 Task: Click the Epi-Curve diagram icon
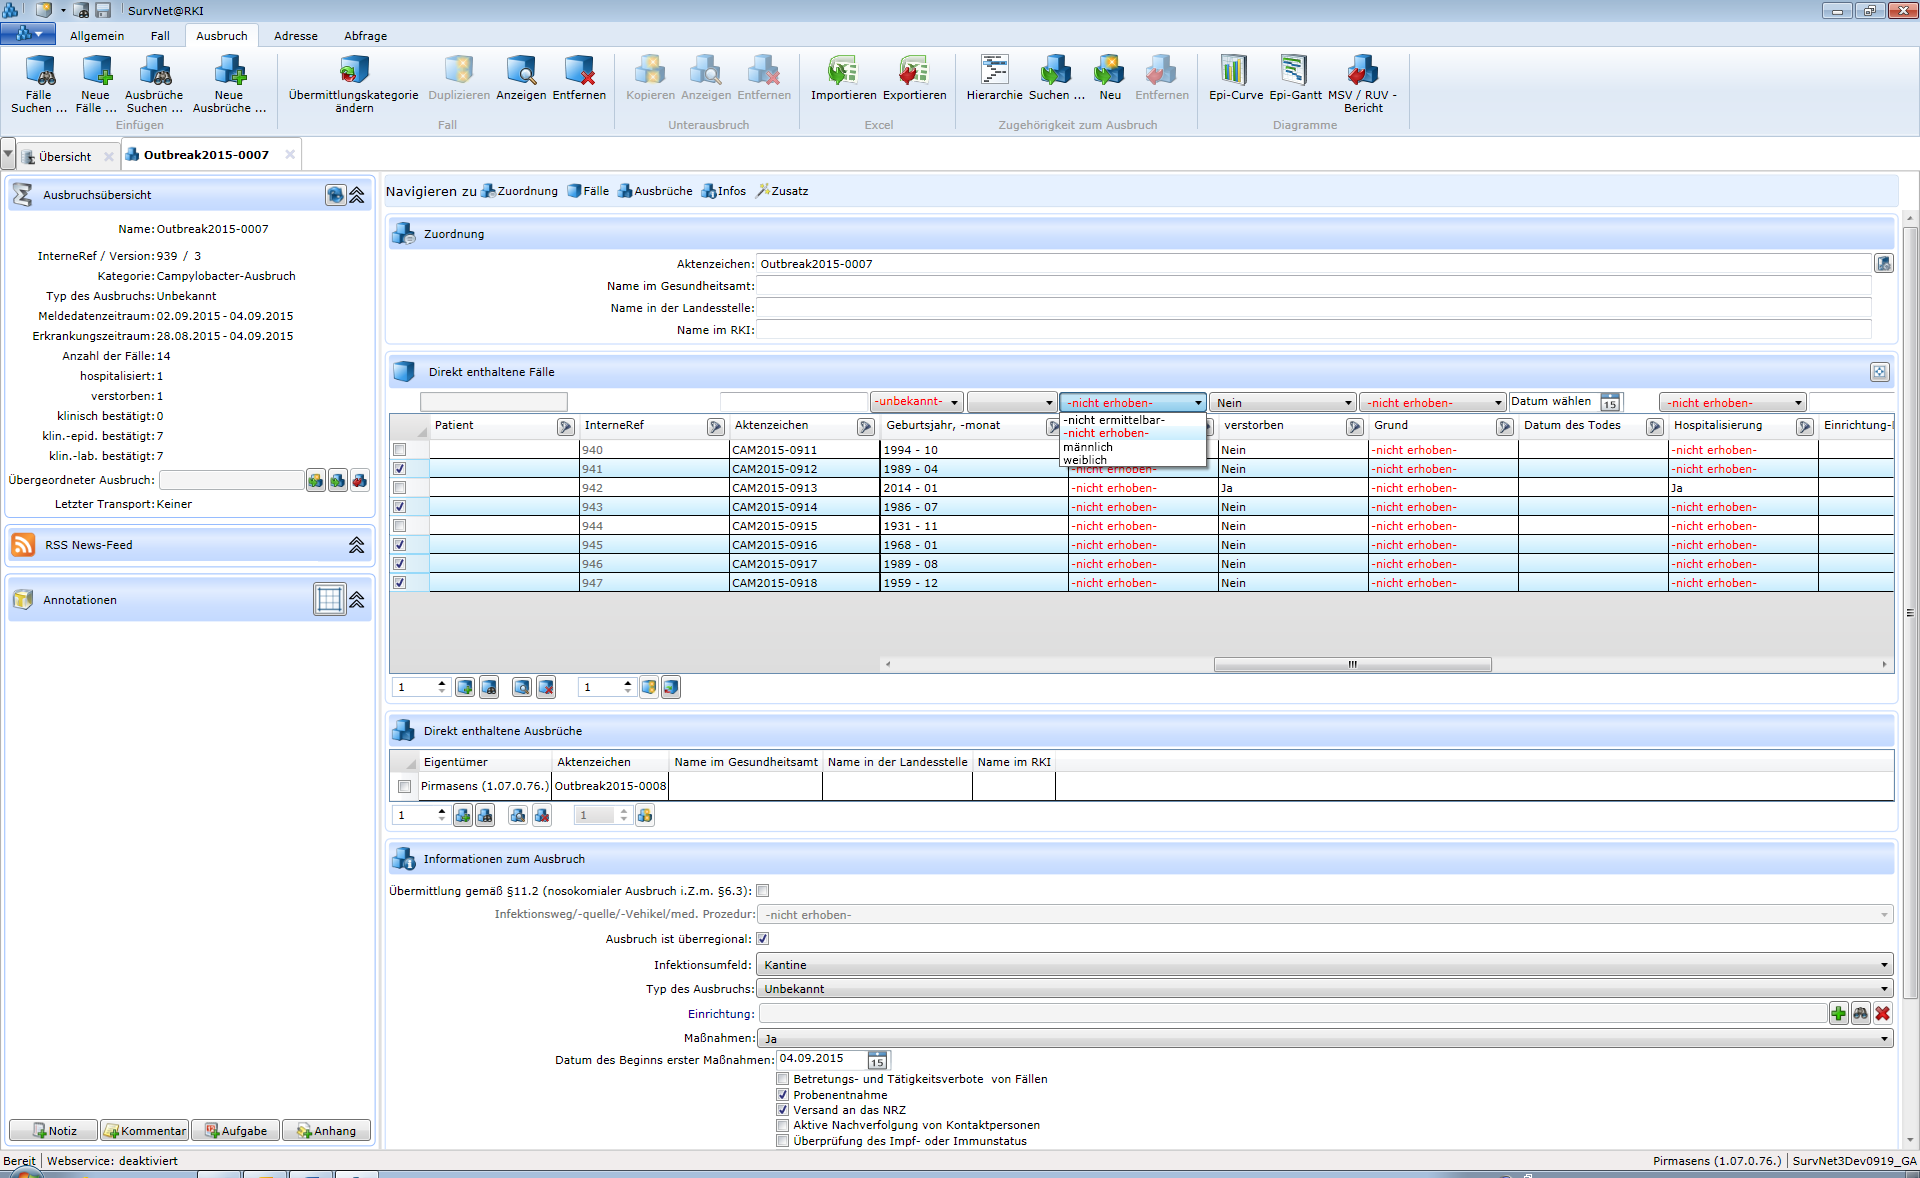pyautogui.click(x=1234, y=72)
